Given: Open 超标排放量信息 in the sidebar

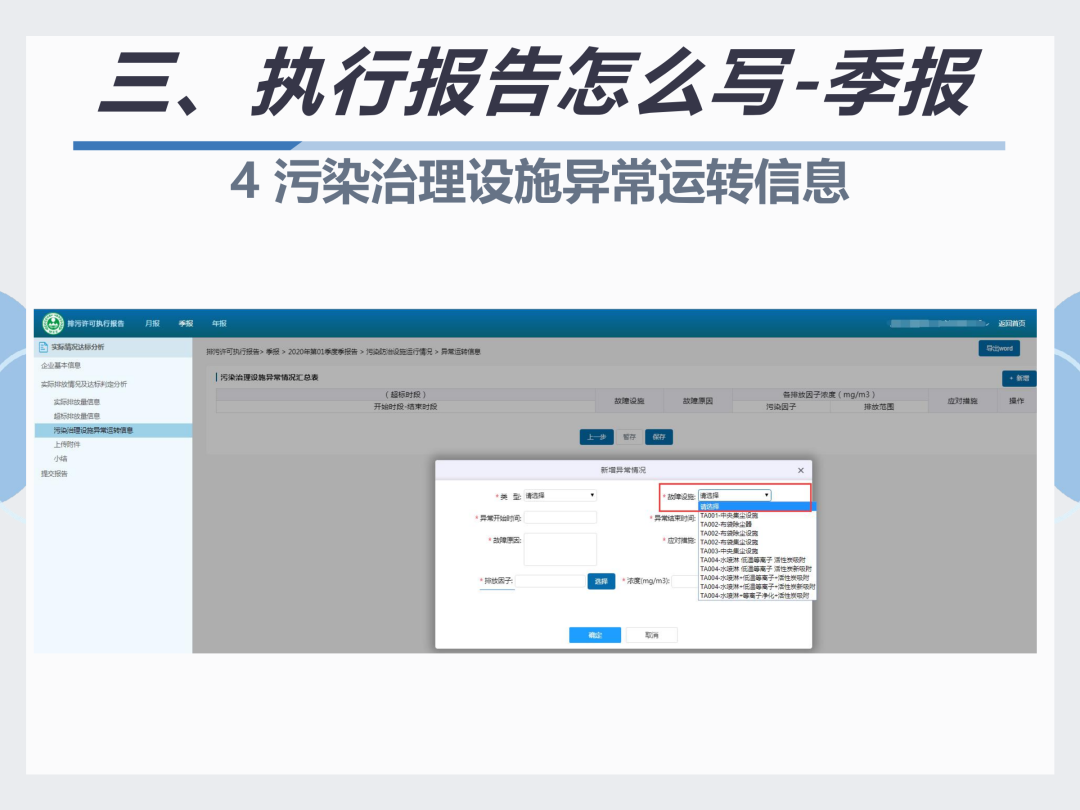Looking at the screenshot, I should [76, 416].
